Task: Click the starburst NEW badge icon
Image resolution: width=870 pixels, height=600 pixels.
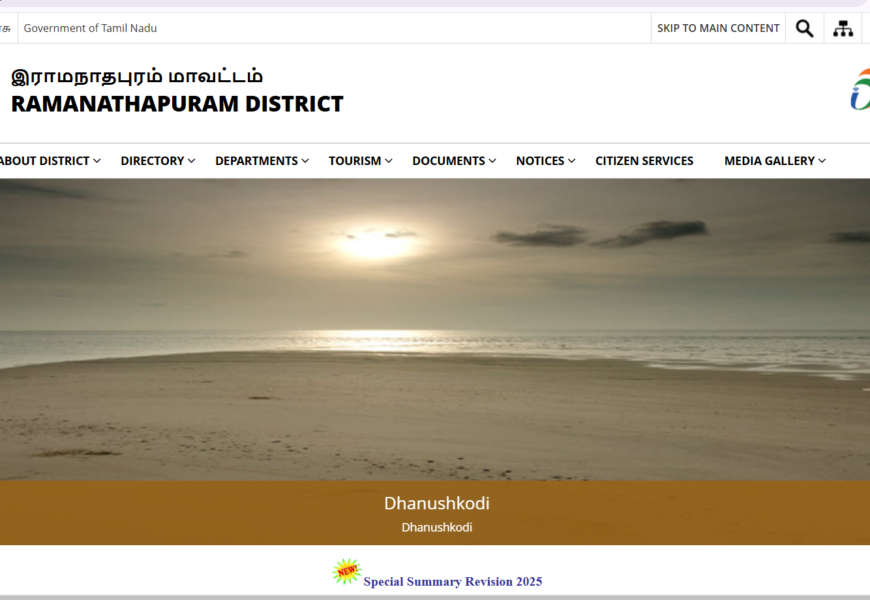Action: (346, 572)
